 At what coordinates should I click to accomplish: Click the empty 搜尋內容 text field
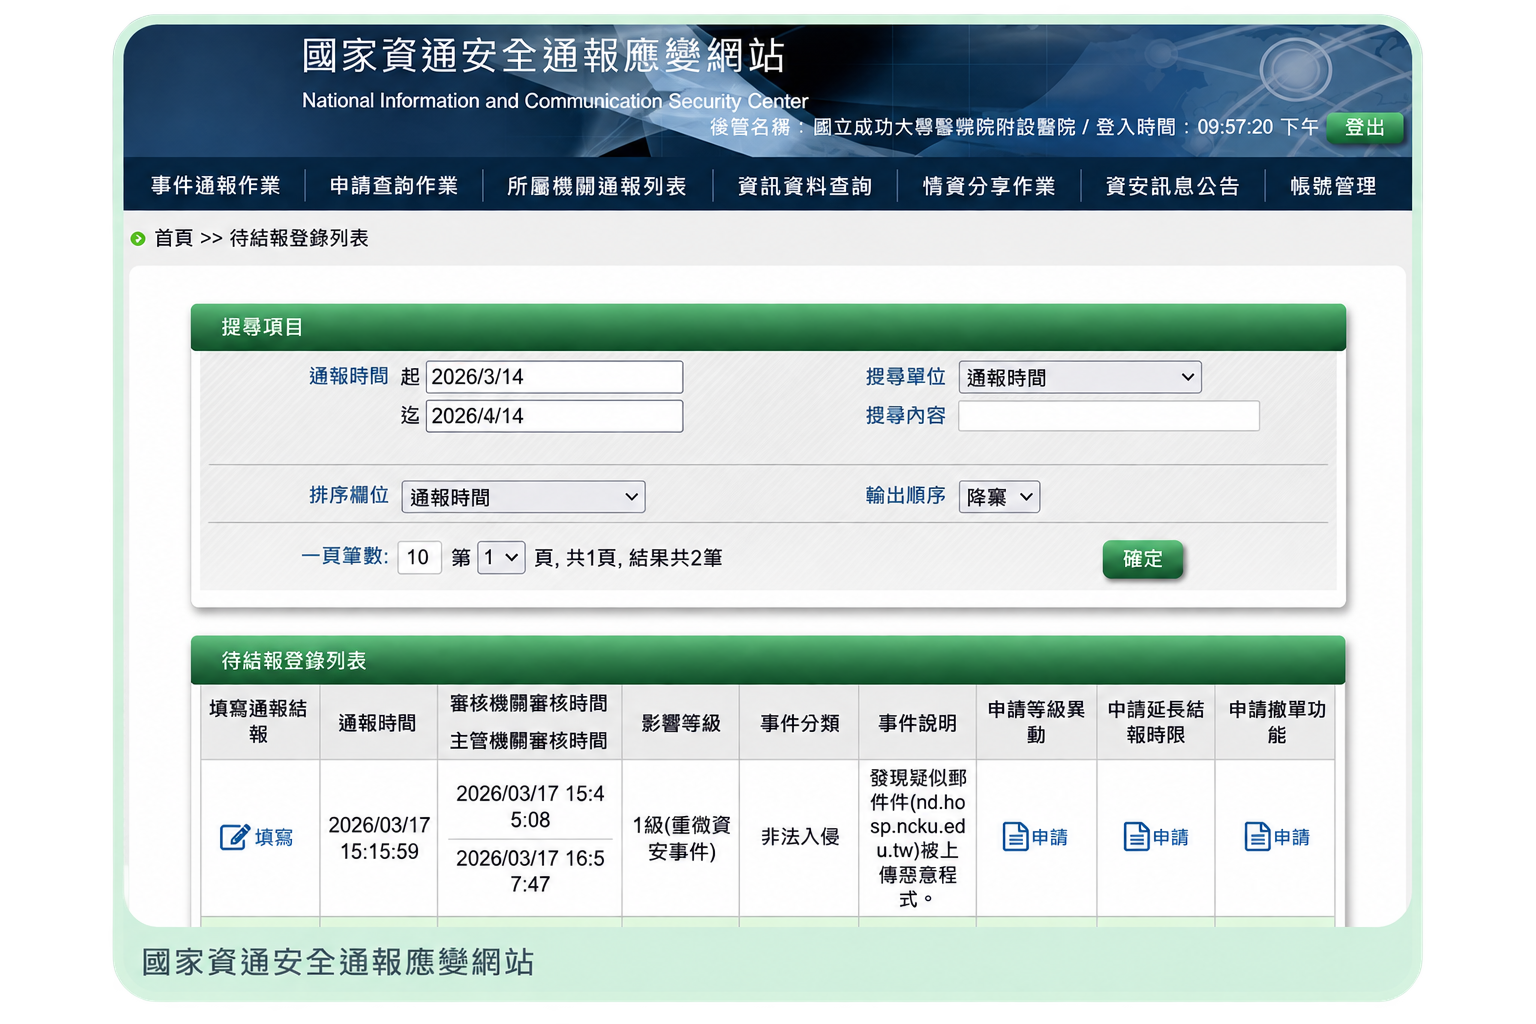click(1109, 416)
